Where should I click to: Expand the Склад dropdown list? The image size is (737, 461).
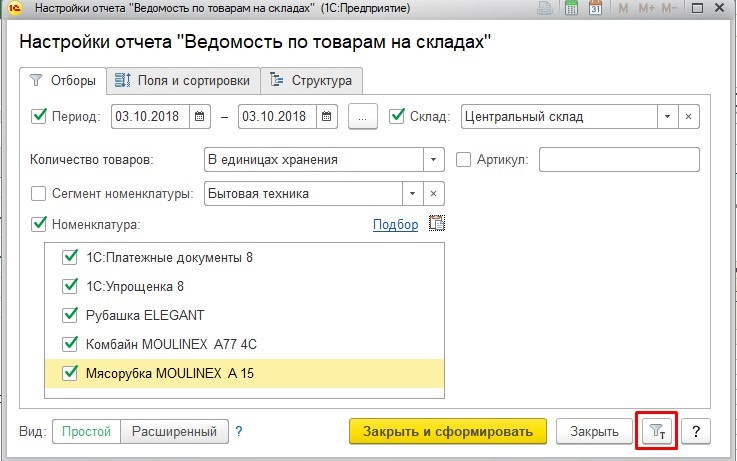click(x=667, y=116)
